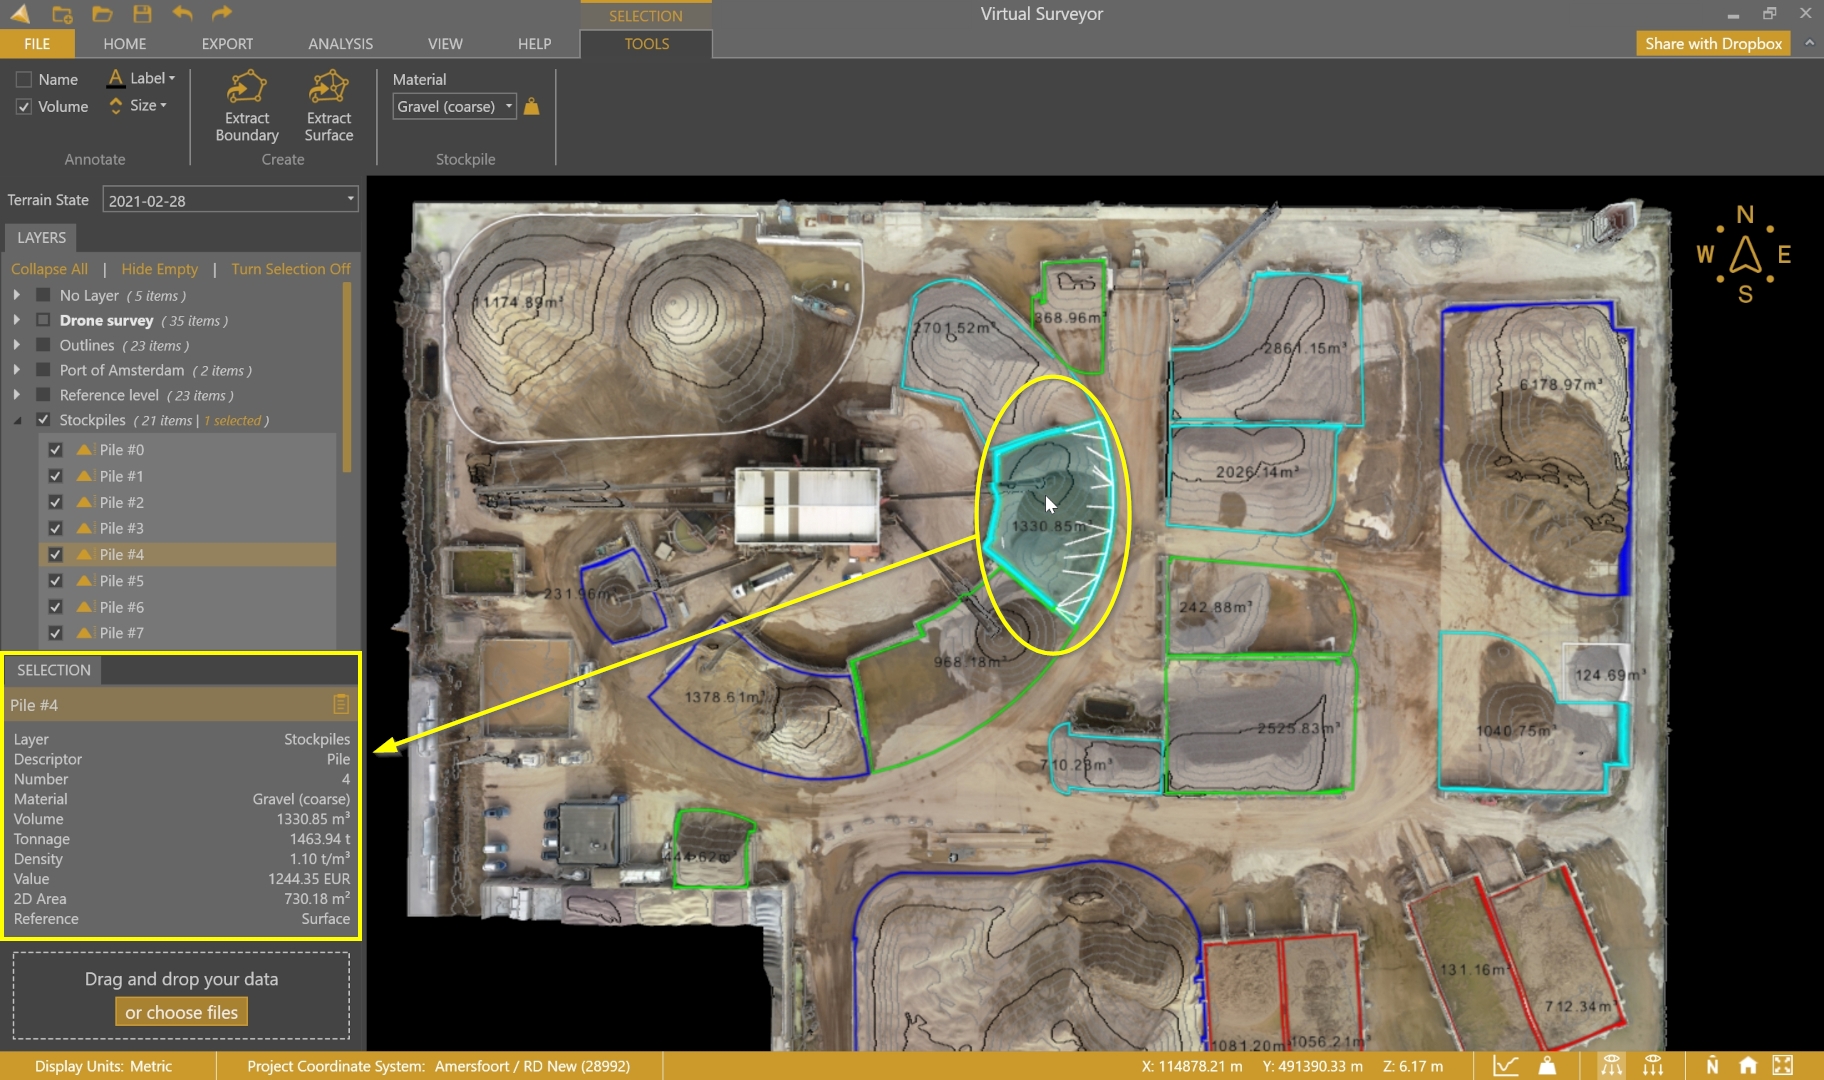
Task: Select the Extract Surface tool
Action: click(328, 105)
